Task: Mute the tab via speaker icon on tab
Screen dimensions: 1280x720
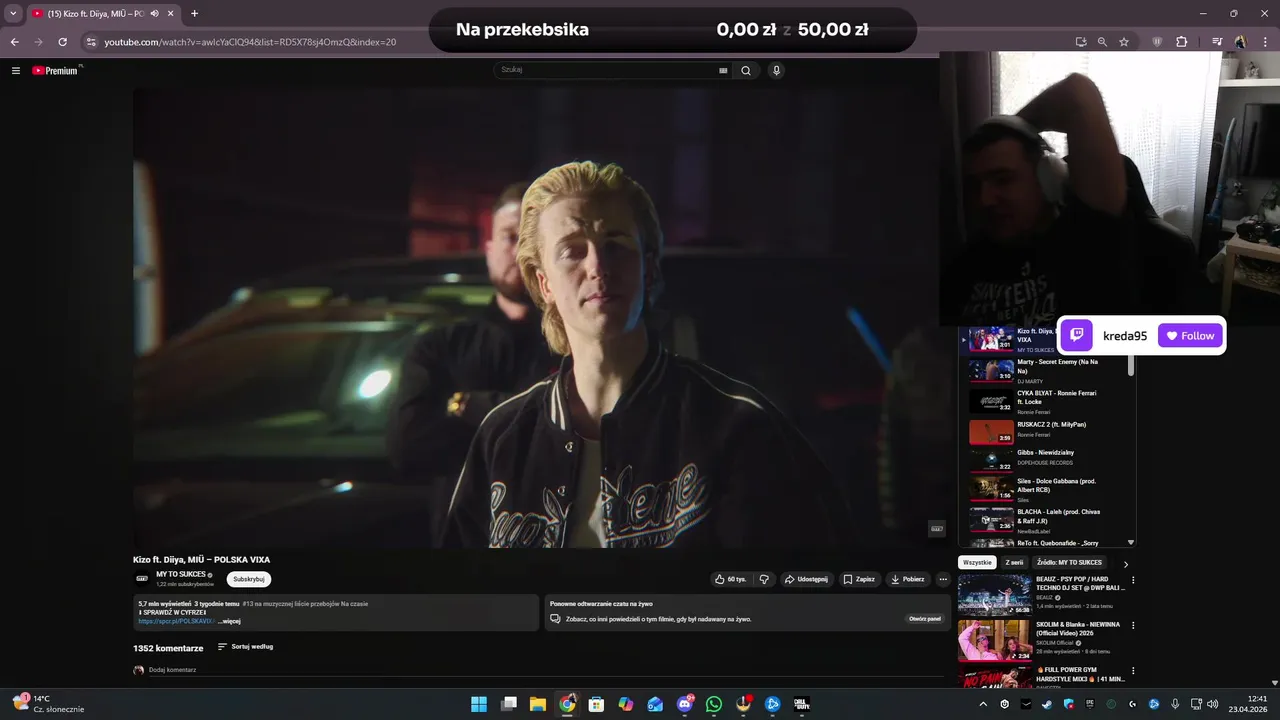Action: [x=155, y=13]
